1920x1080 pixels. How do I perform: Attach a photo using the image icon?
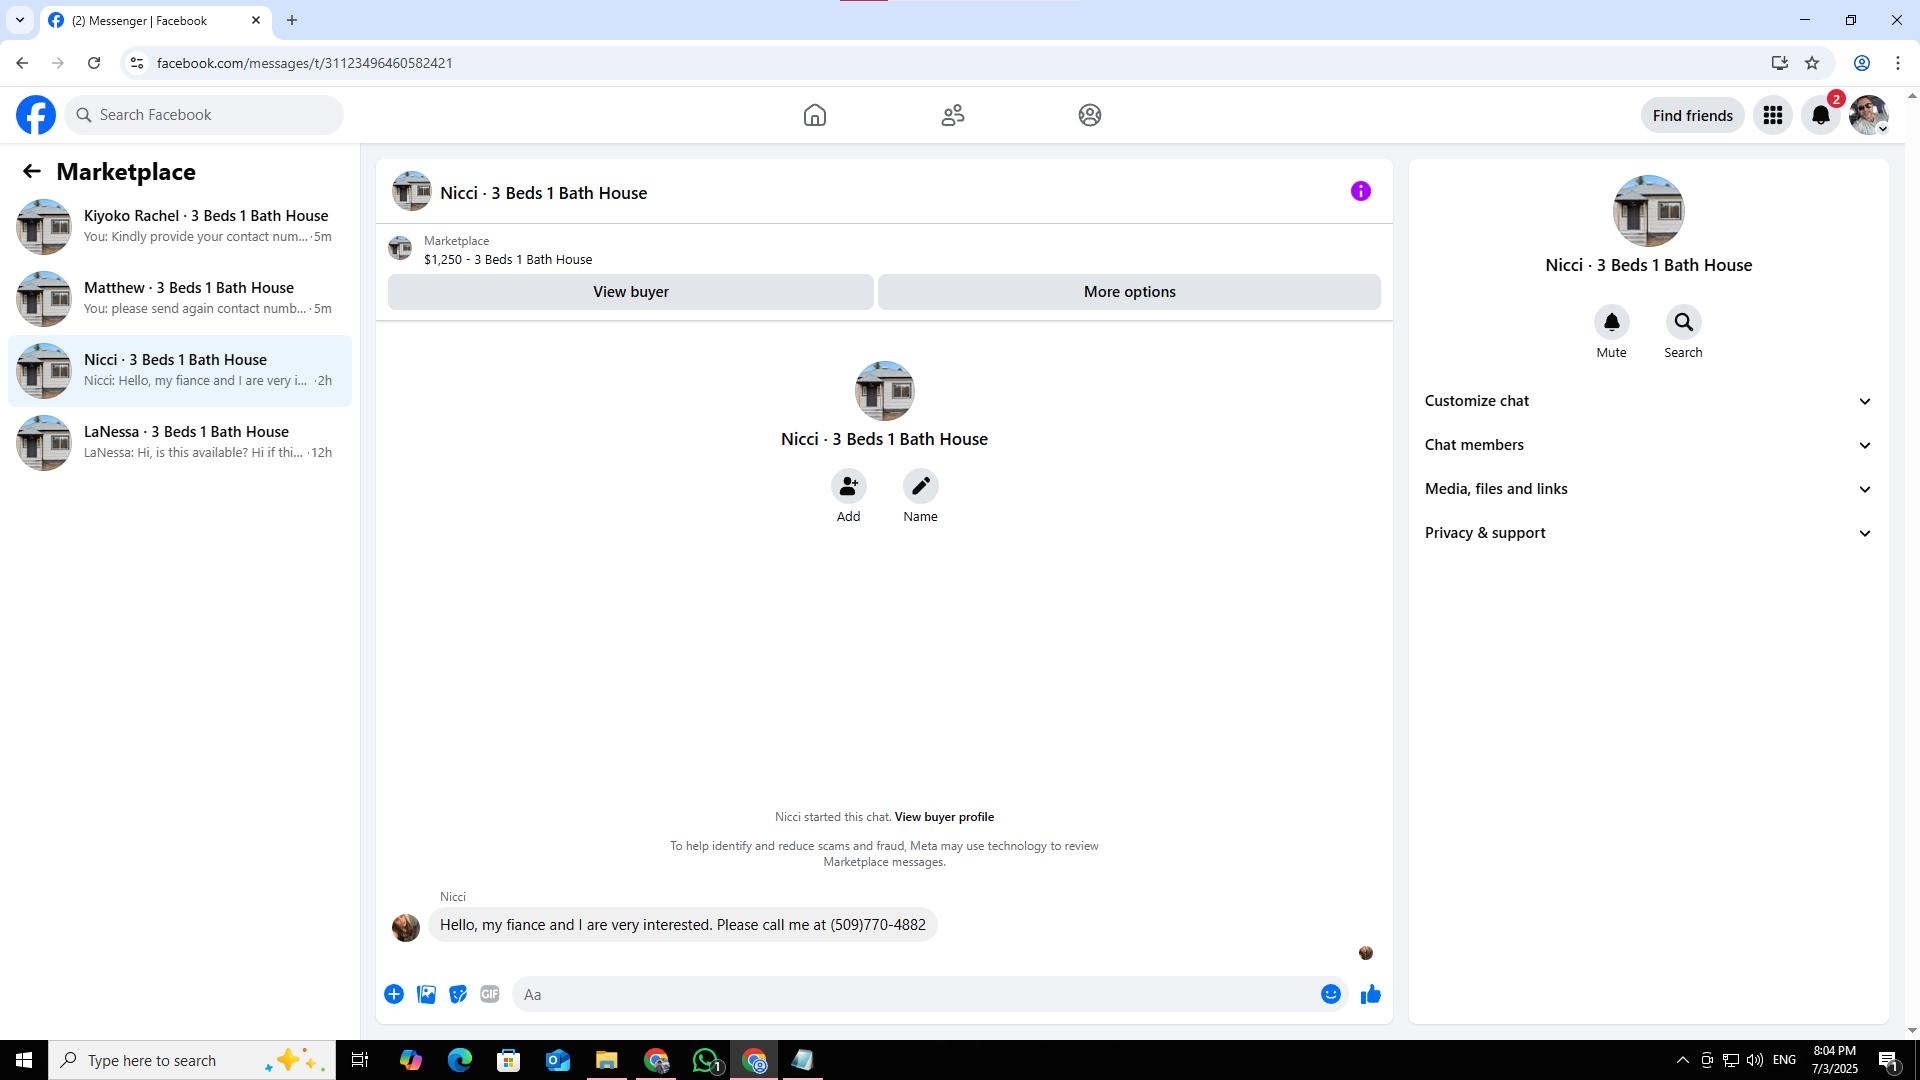(426, 994)
